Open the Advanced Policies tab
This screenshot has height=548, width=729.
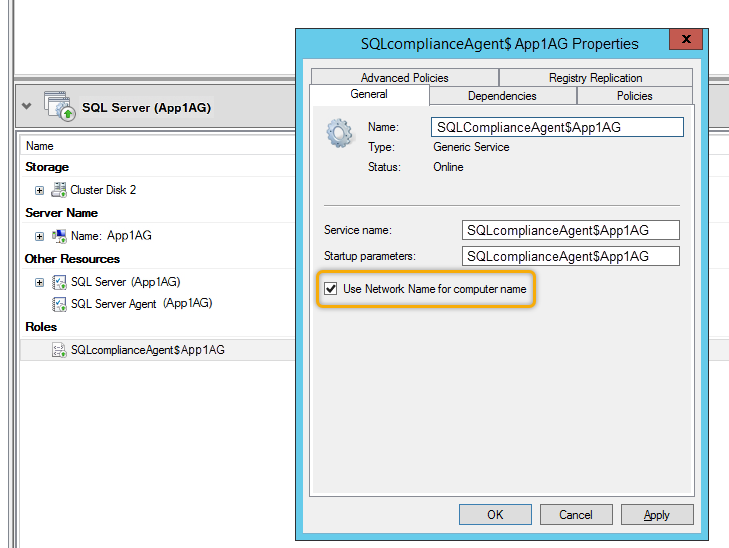click(404, 77)
